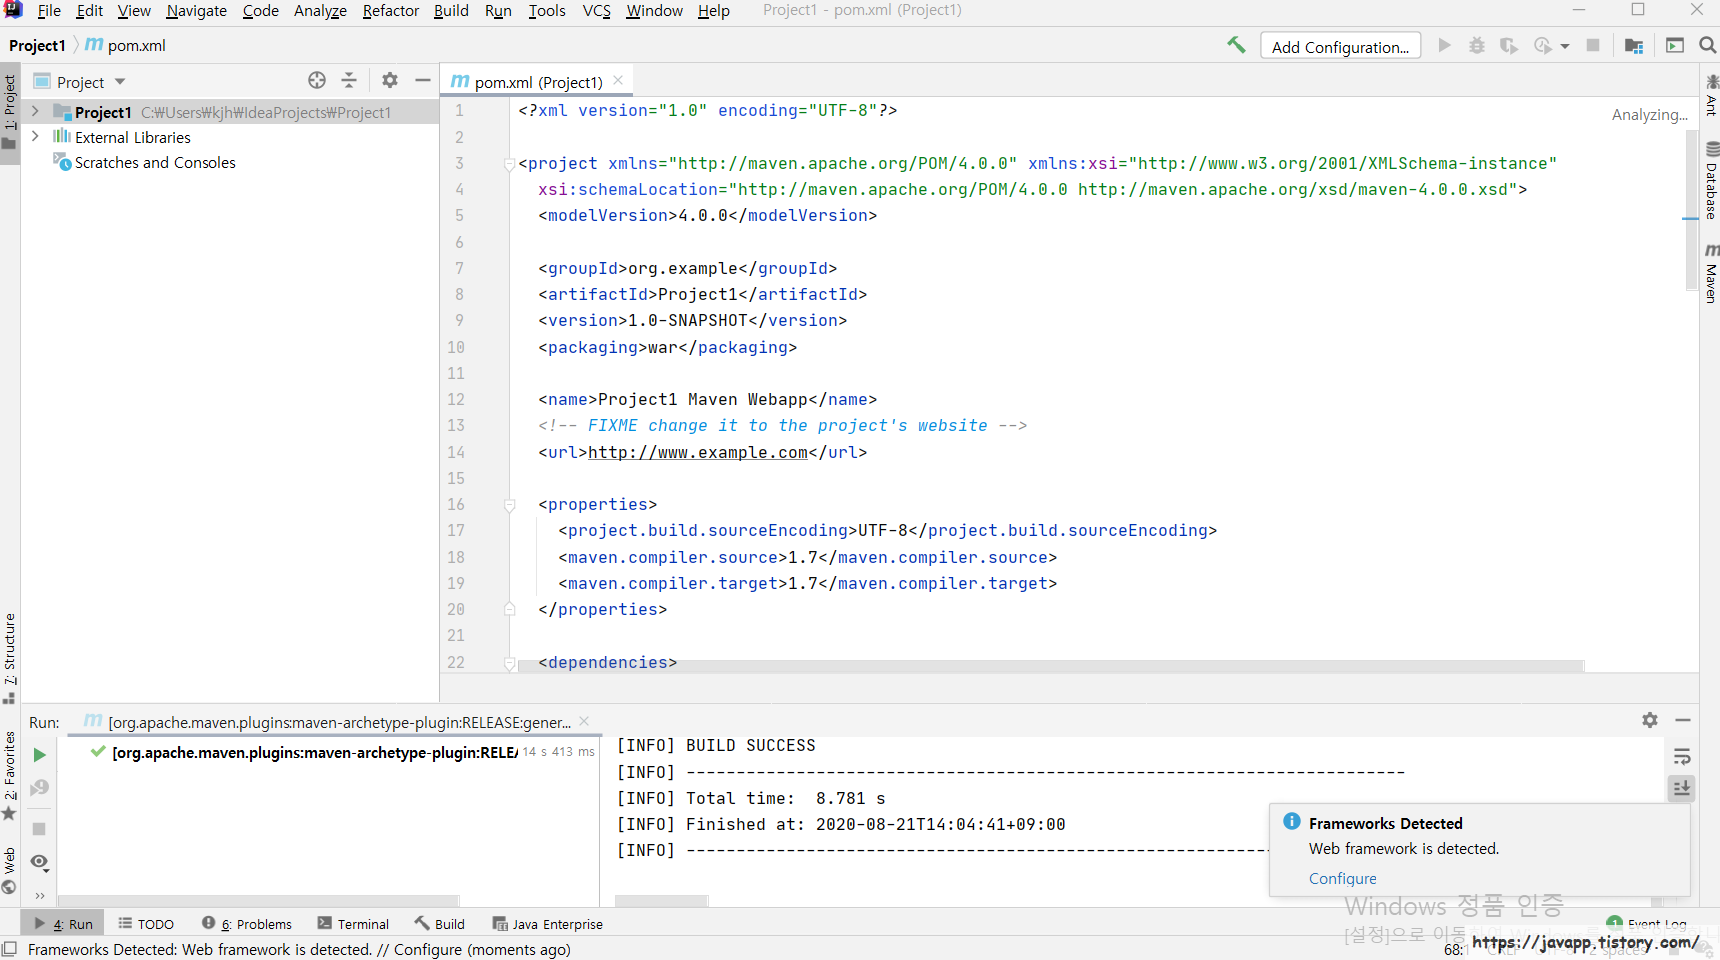Open the Navigate menu
Image resolution: width=1720 pixels, height=960 pixels.
click(x=196, y=10)
